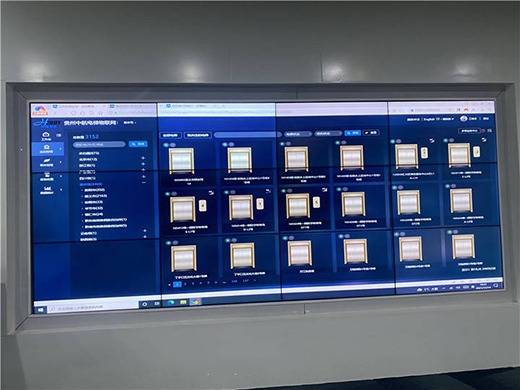This screenshot has width=520, height=390.
Task: Click the corner signal icon on second-row first elevator card
Action: point(211,192)
